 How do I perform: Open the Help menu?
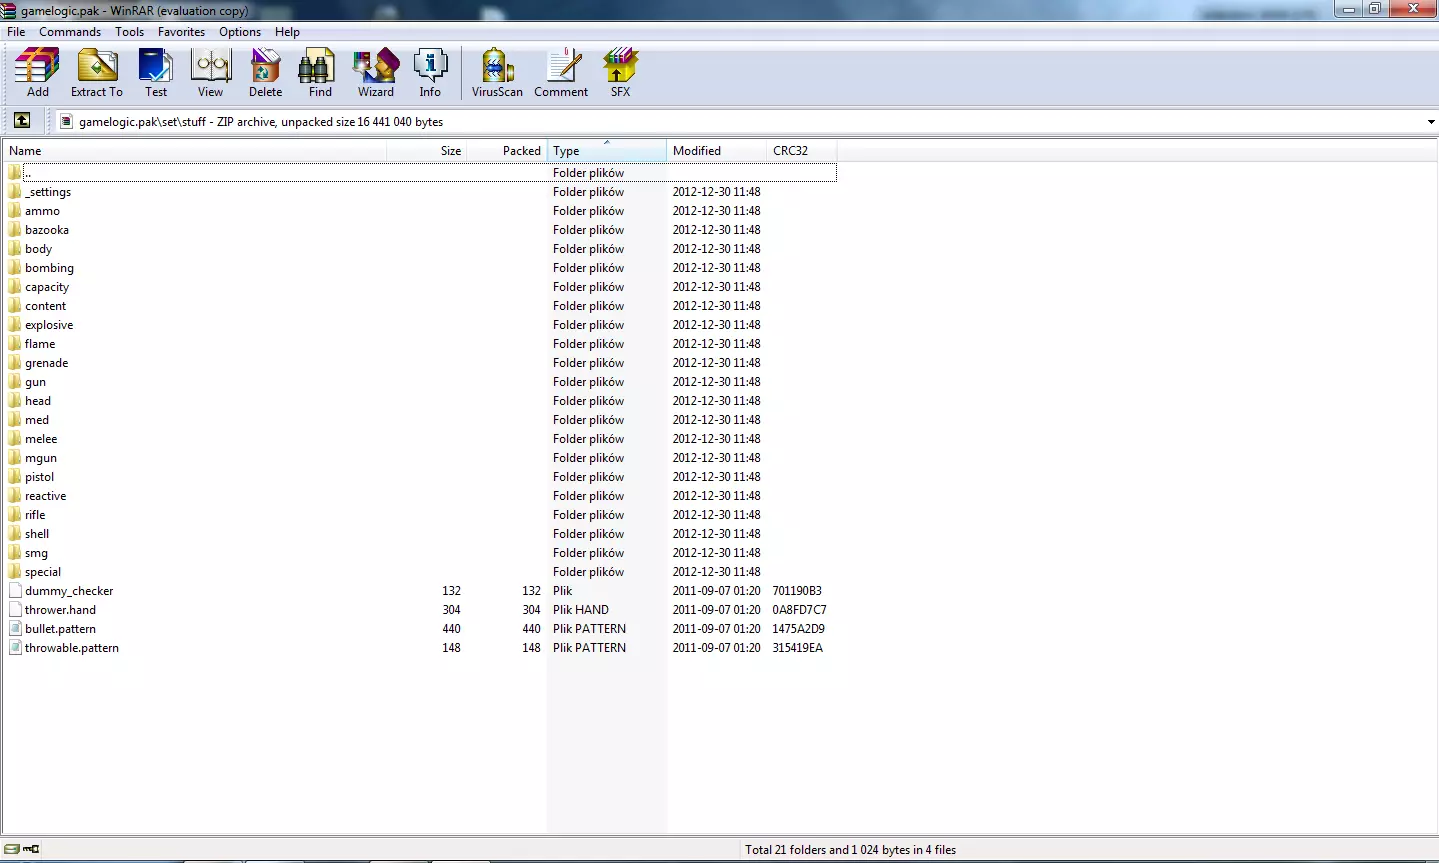(287, 32)
